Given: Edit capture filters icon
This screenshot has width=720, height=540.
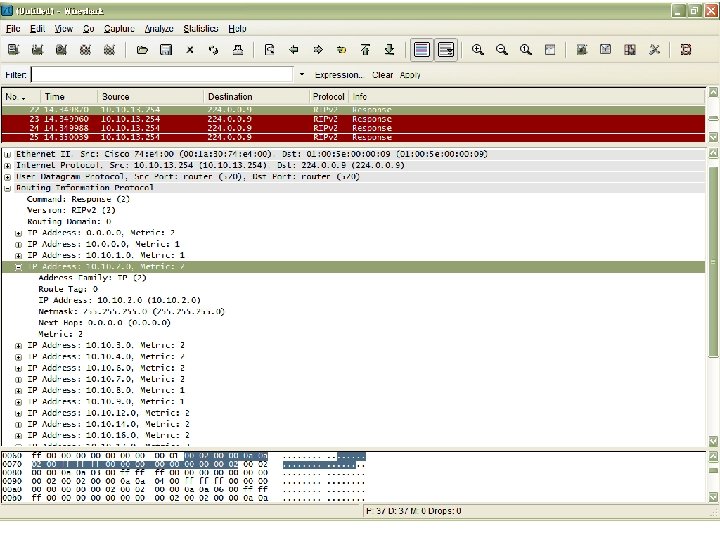Looking at the screenshot, I should click(x=582, y=50).
